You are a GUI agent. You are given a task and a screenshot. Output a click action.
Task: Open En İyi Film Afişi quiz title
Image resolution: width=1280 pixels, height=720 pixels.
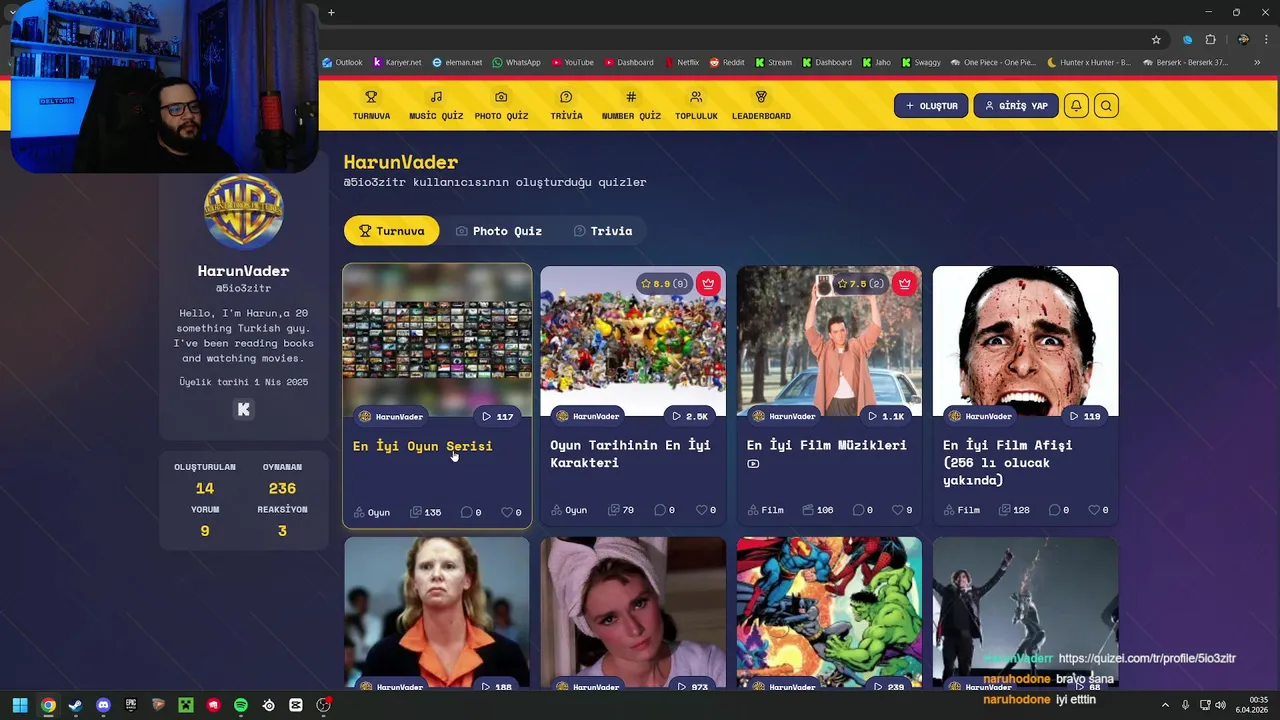click(1008, 462)
